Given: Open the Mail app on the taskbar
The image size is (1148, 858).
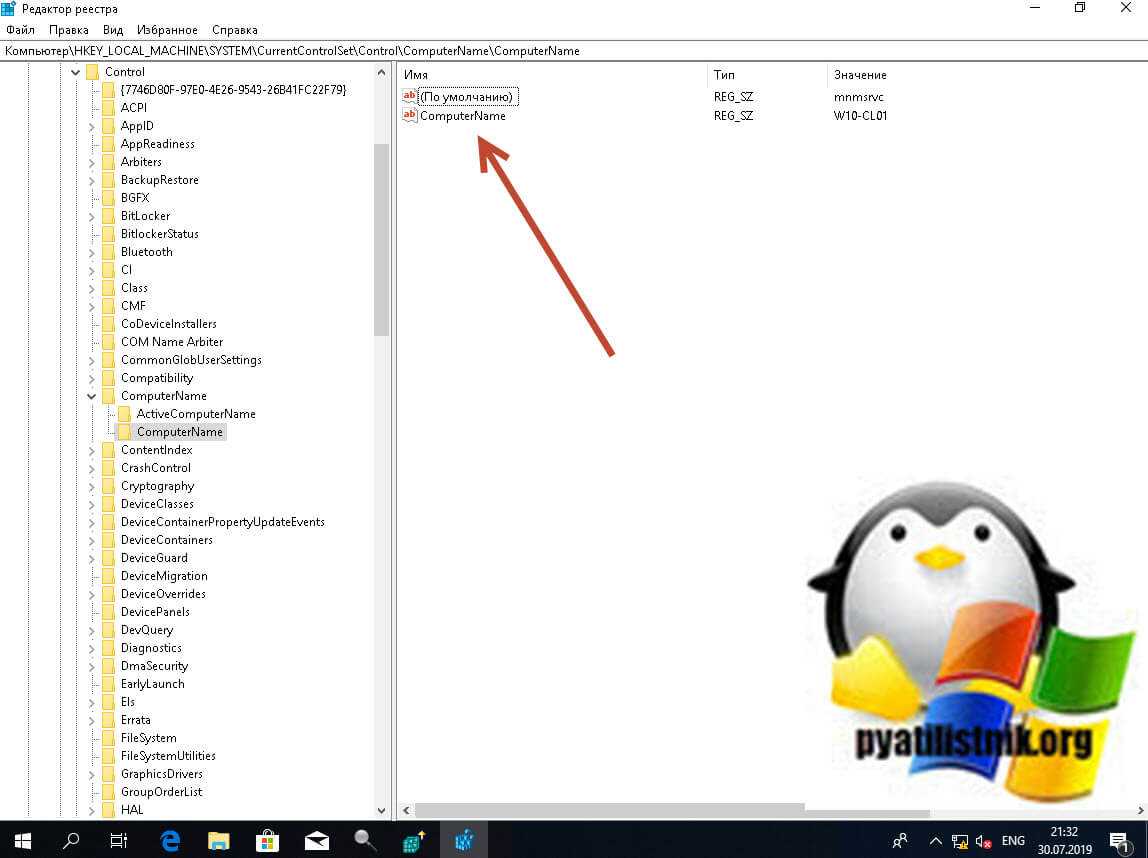Looking at the screenshot, I should [316, 840].
